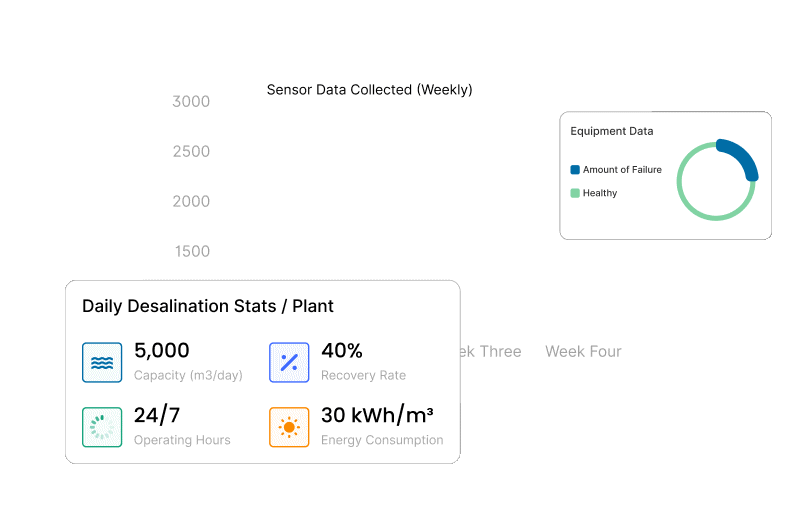Click the 40% recovery rate value
Image resolution: width=807 pixels, height=512 pixels.
point(342,351)
